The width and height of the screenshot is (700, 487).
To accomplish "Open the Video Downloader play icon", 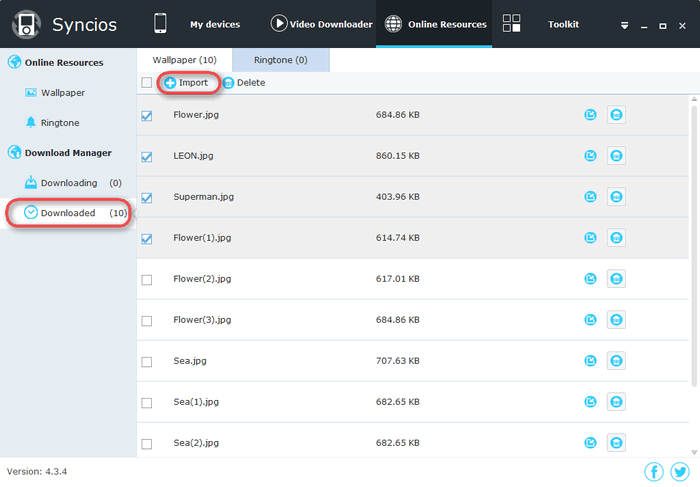I will (279, 23).
